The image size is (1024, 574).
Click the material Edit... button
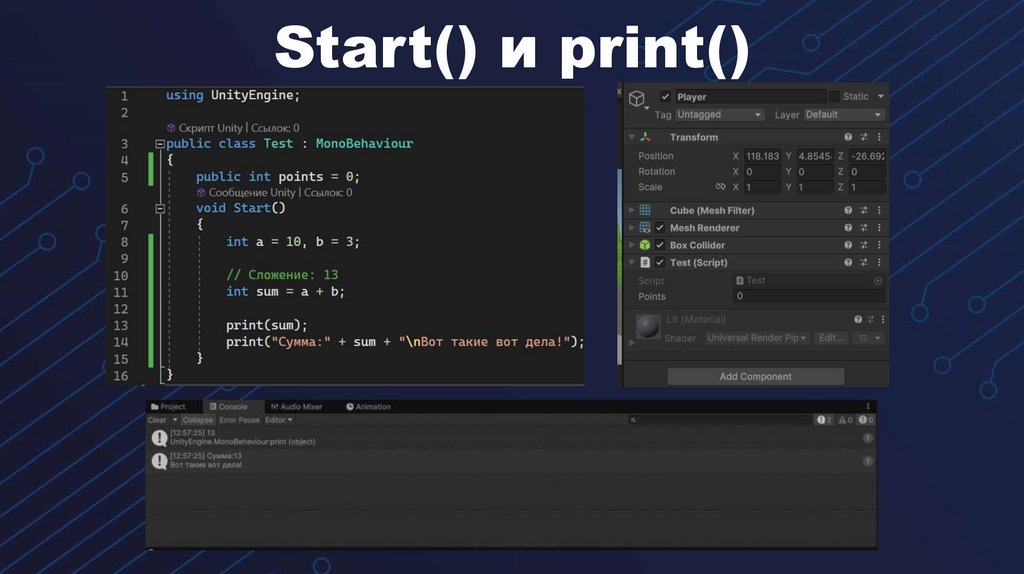(x=831, y=338)
